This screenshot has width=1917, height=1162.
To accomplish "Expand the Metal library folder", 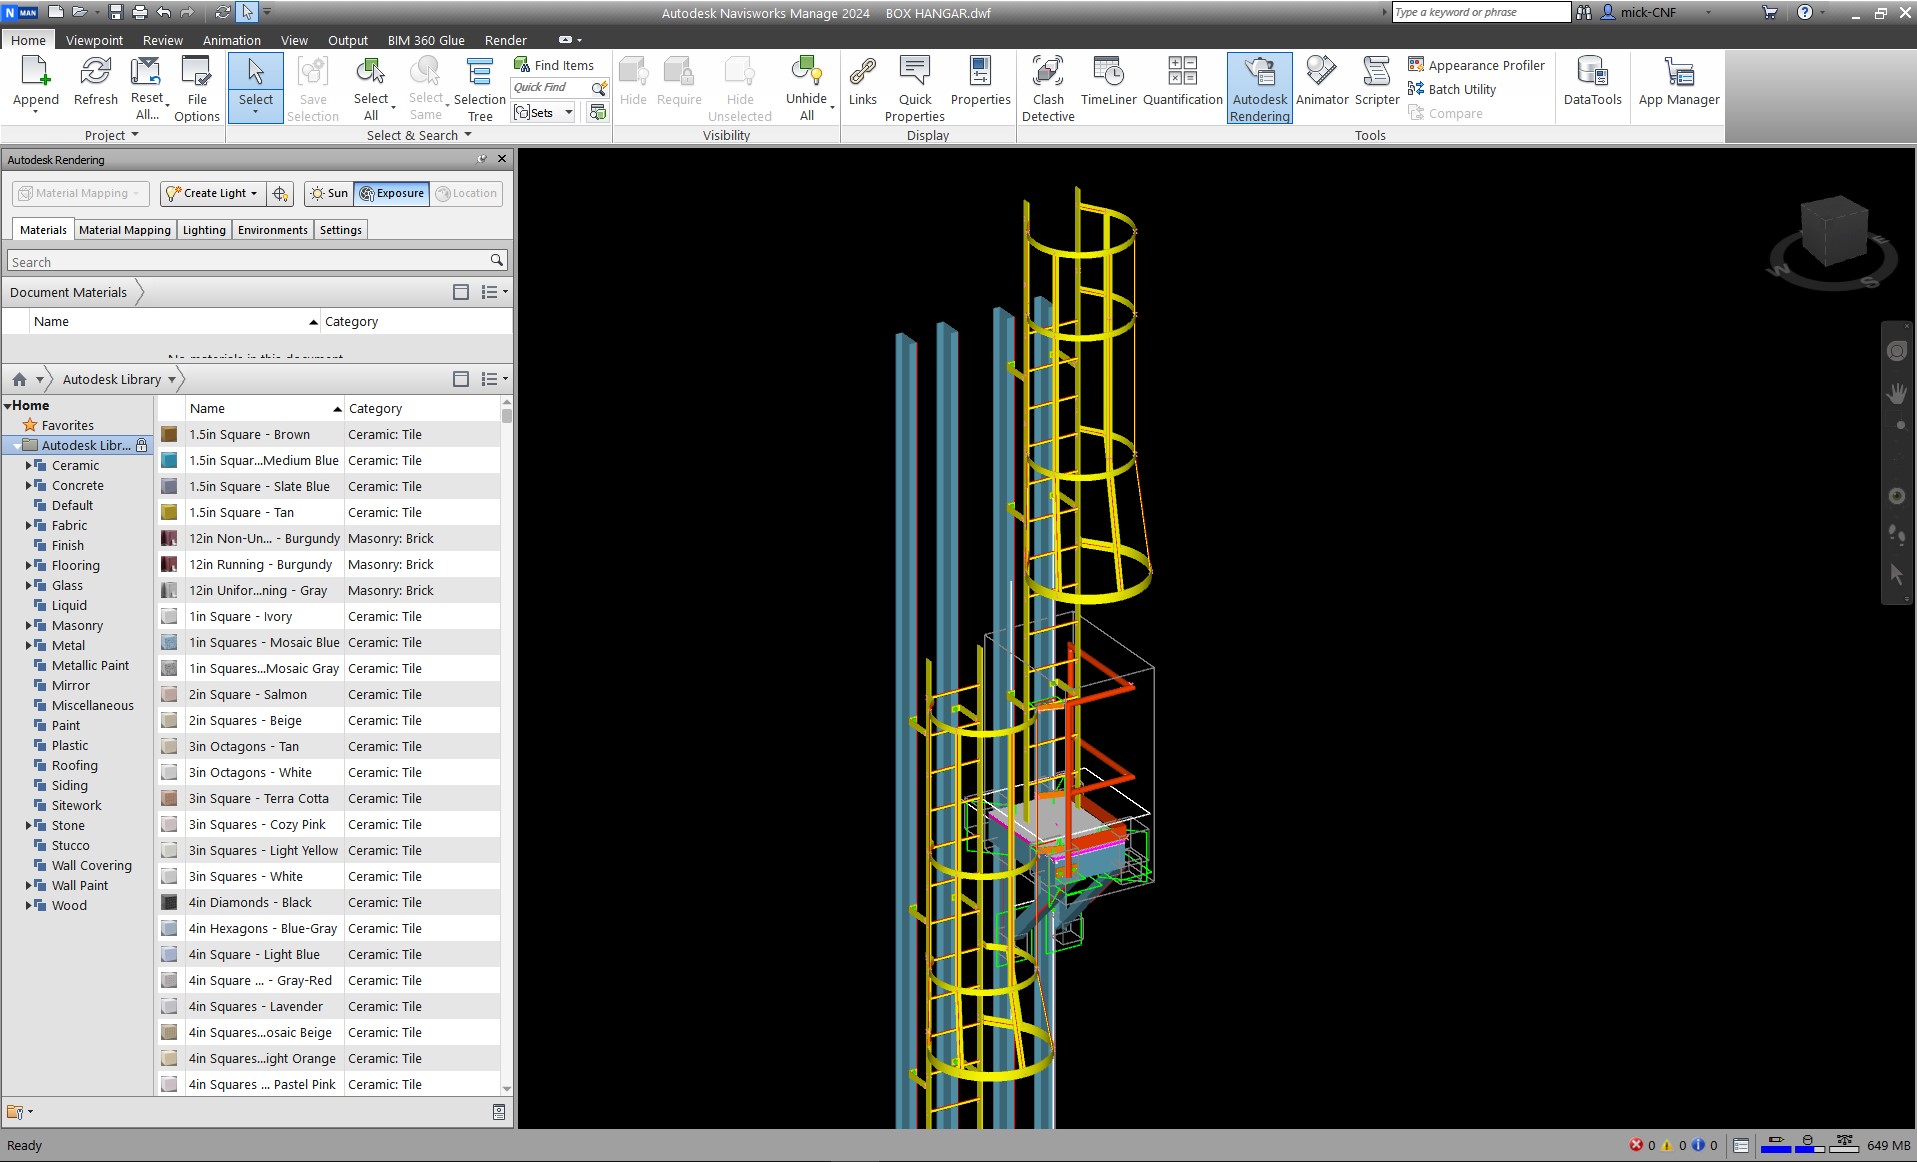I will click(29, 645).
